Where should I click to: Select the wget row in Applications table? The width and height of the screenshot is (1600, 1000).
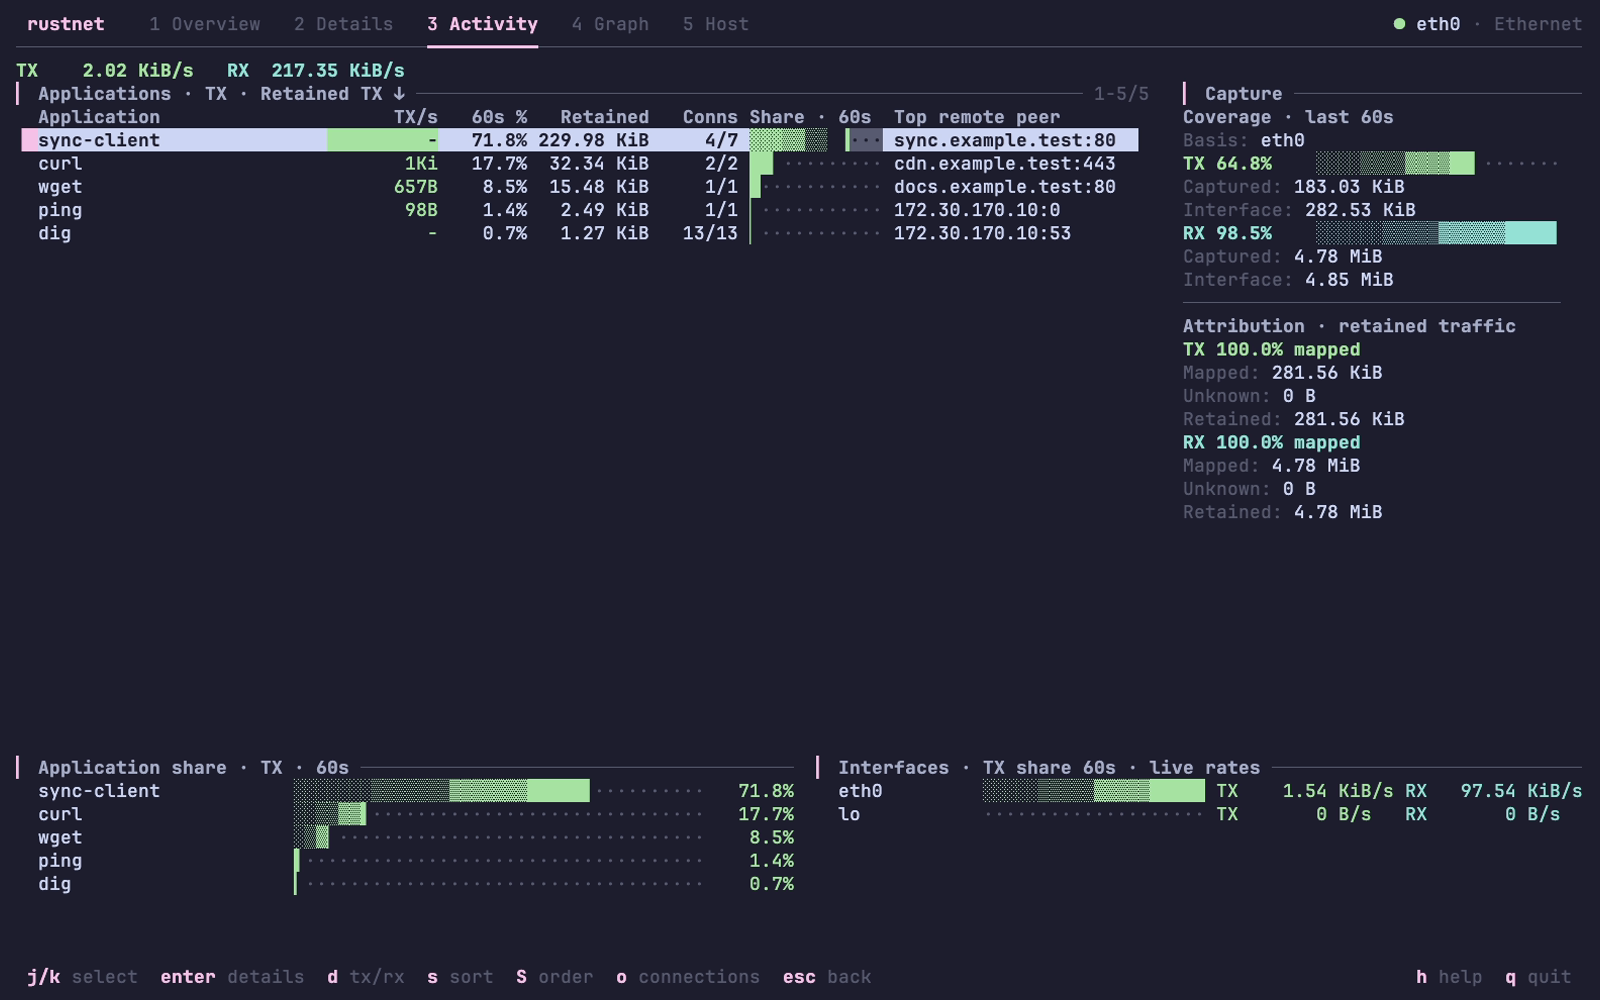point(578,187)
